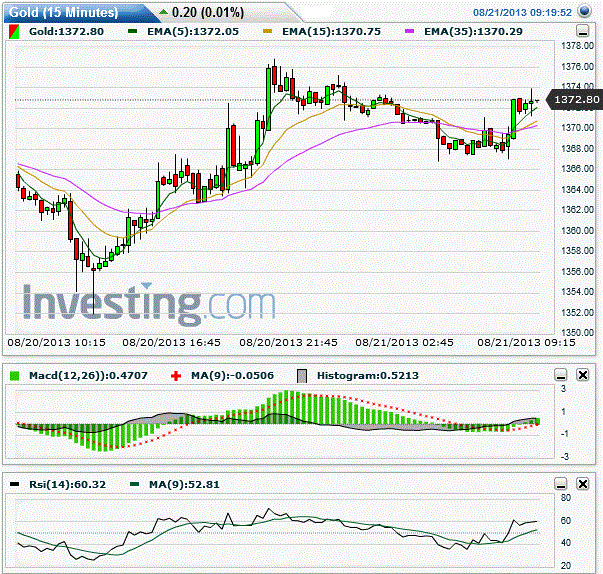The image size is (603, 574).
Task: Click the timestamp 08/21/2013 09:19:52
Action: point(522,12)
